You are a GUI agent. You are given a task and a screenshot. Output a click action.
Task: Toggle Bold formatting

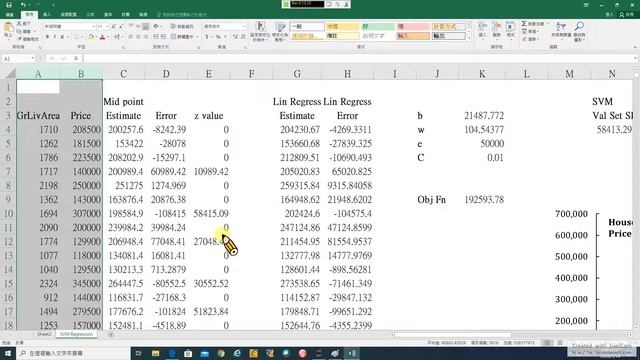coord(47,37)
